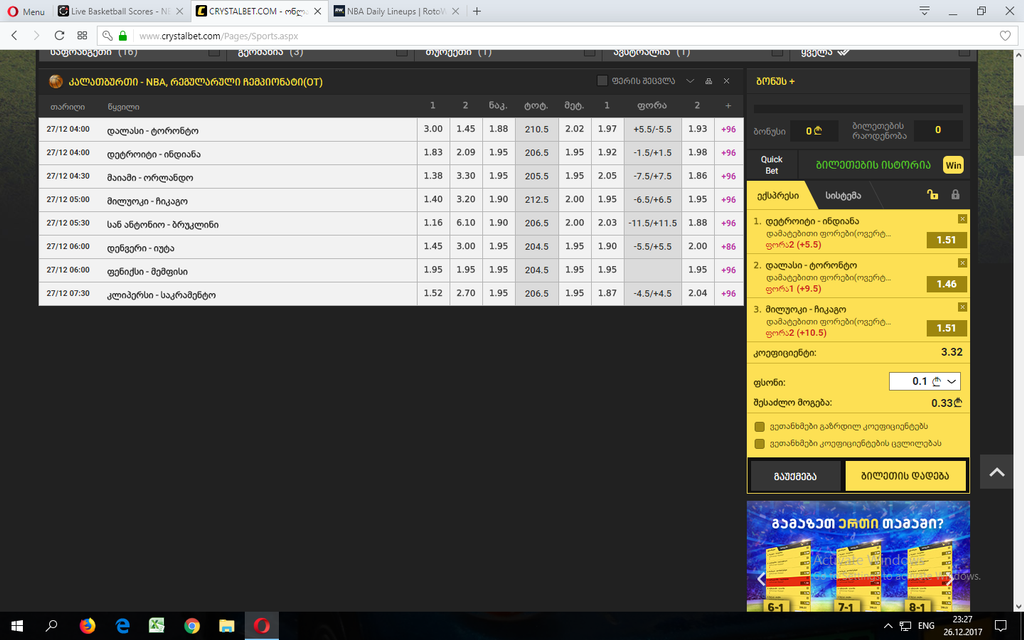
Task: Click the green padlock security icon
Action: [123, 36]
